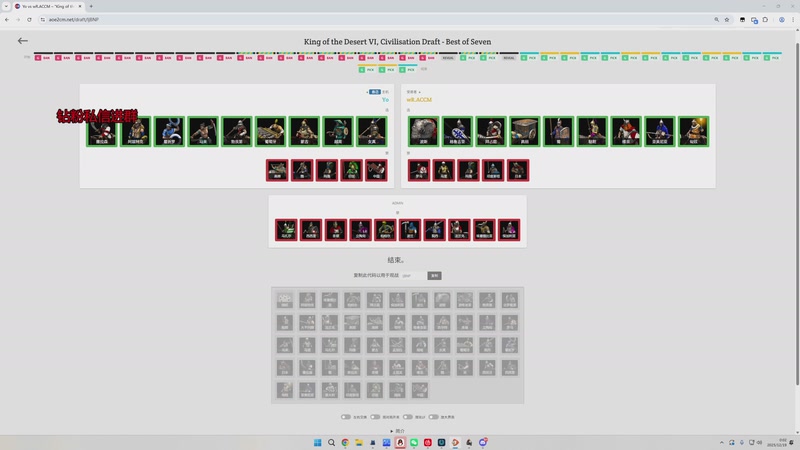Click the Yo player name
Viewport: 800px width, 450px height.
[385, 99]
